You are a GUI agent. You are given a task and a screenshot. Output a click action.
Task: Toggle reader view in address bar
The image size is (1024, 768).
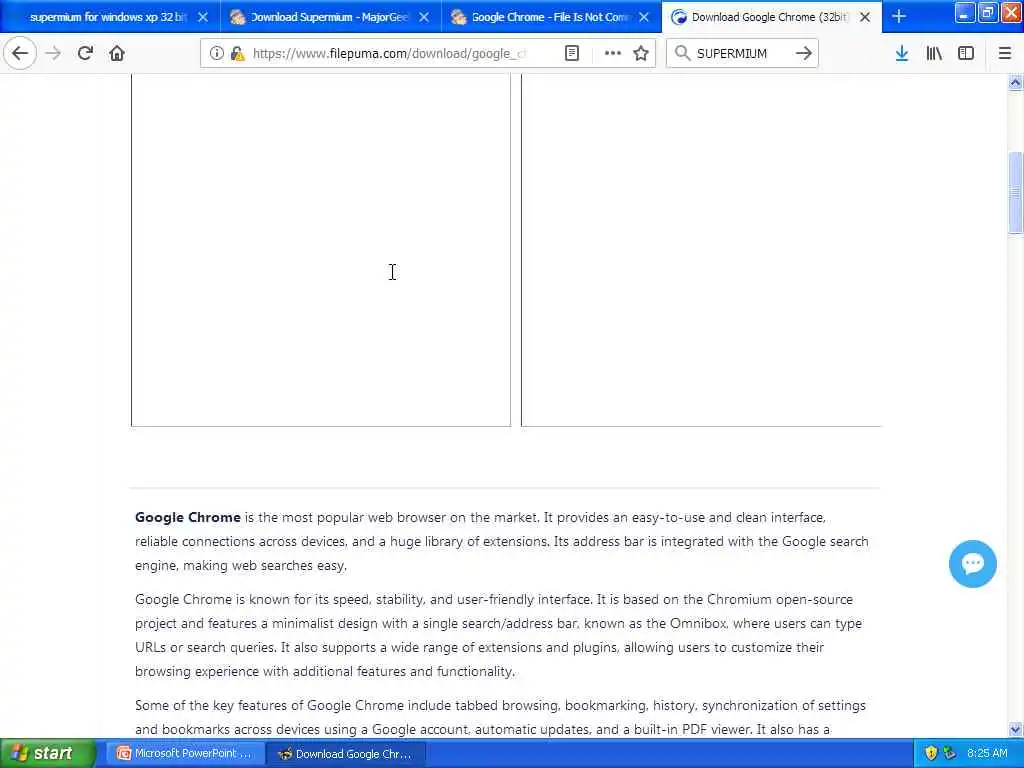[572, 53]
